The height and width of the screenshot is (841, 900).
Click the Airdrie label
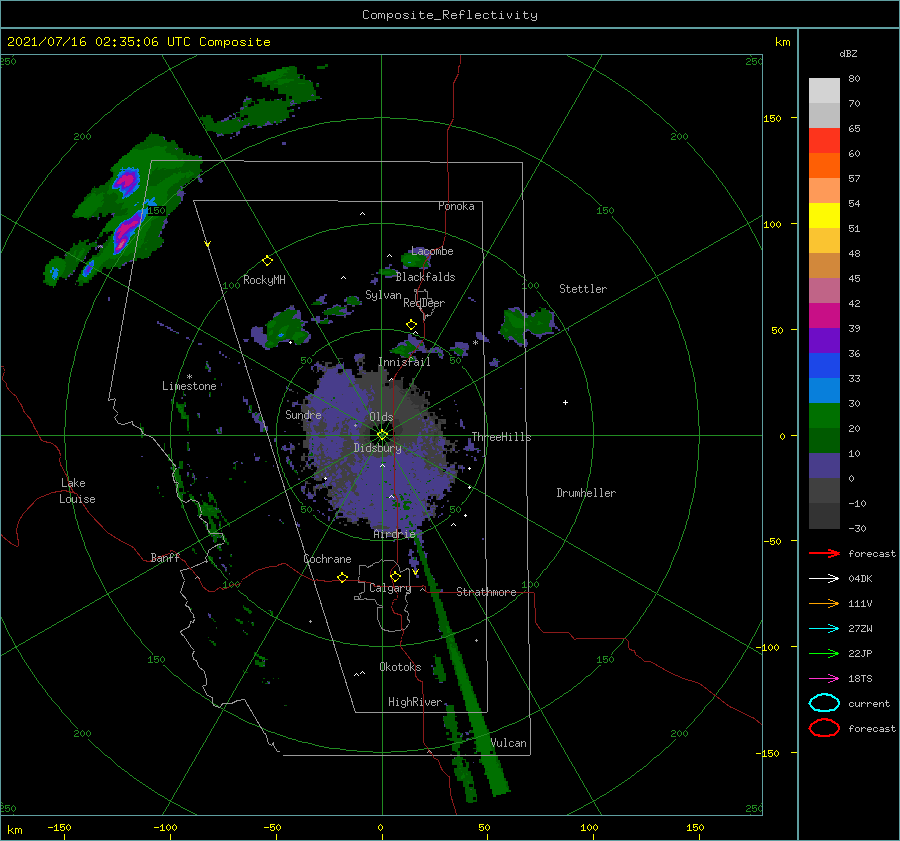click(394, 534)
